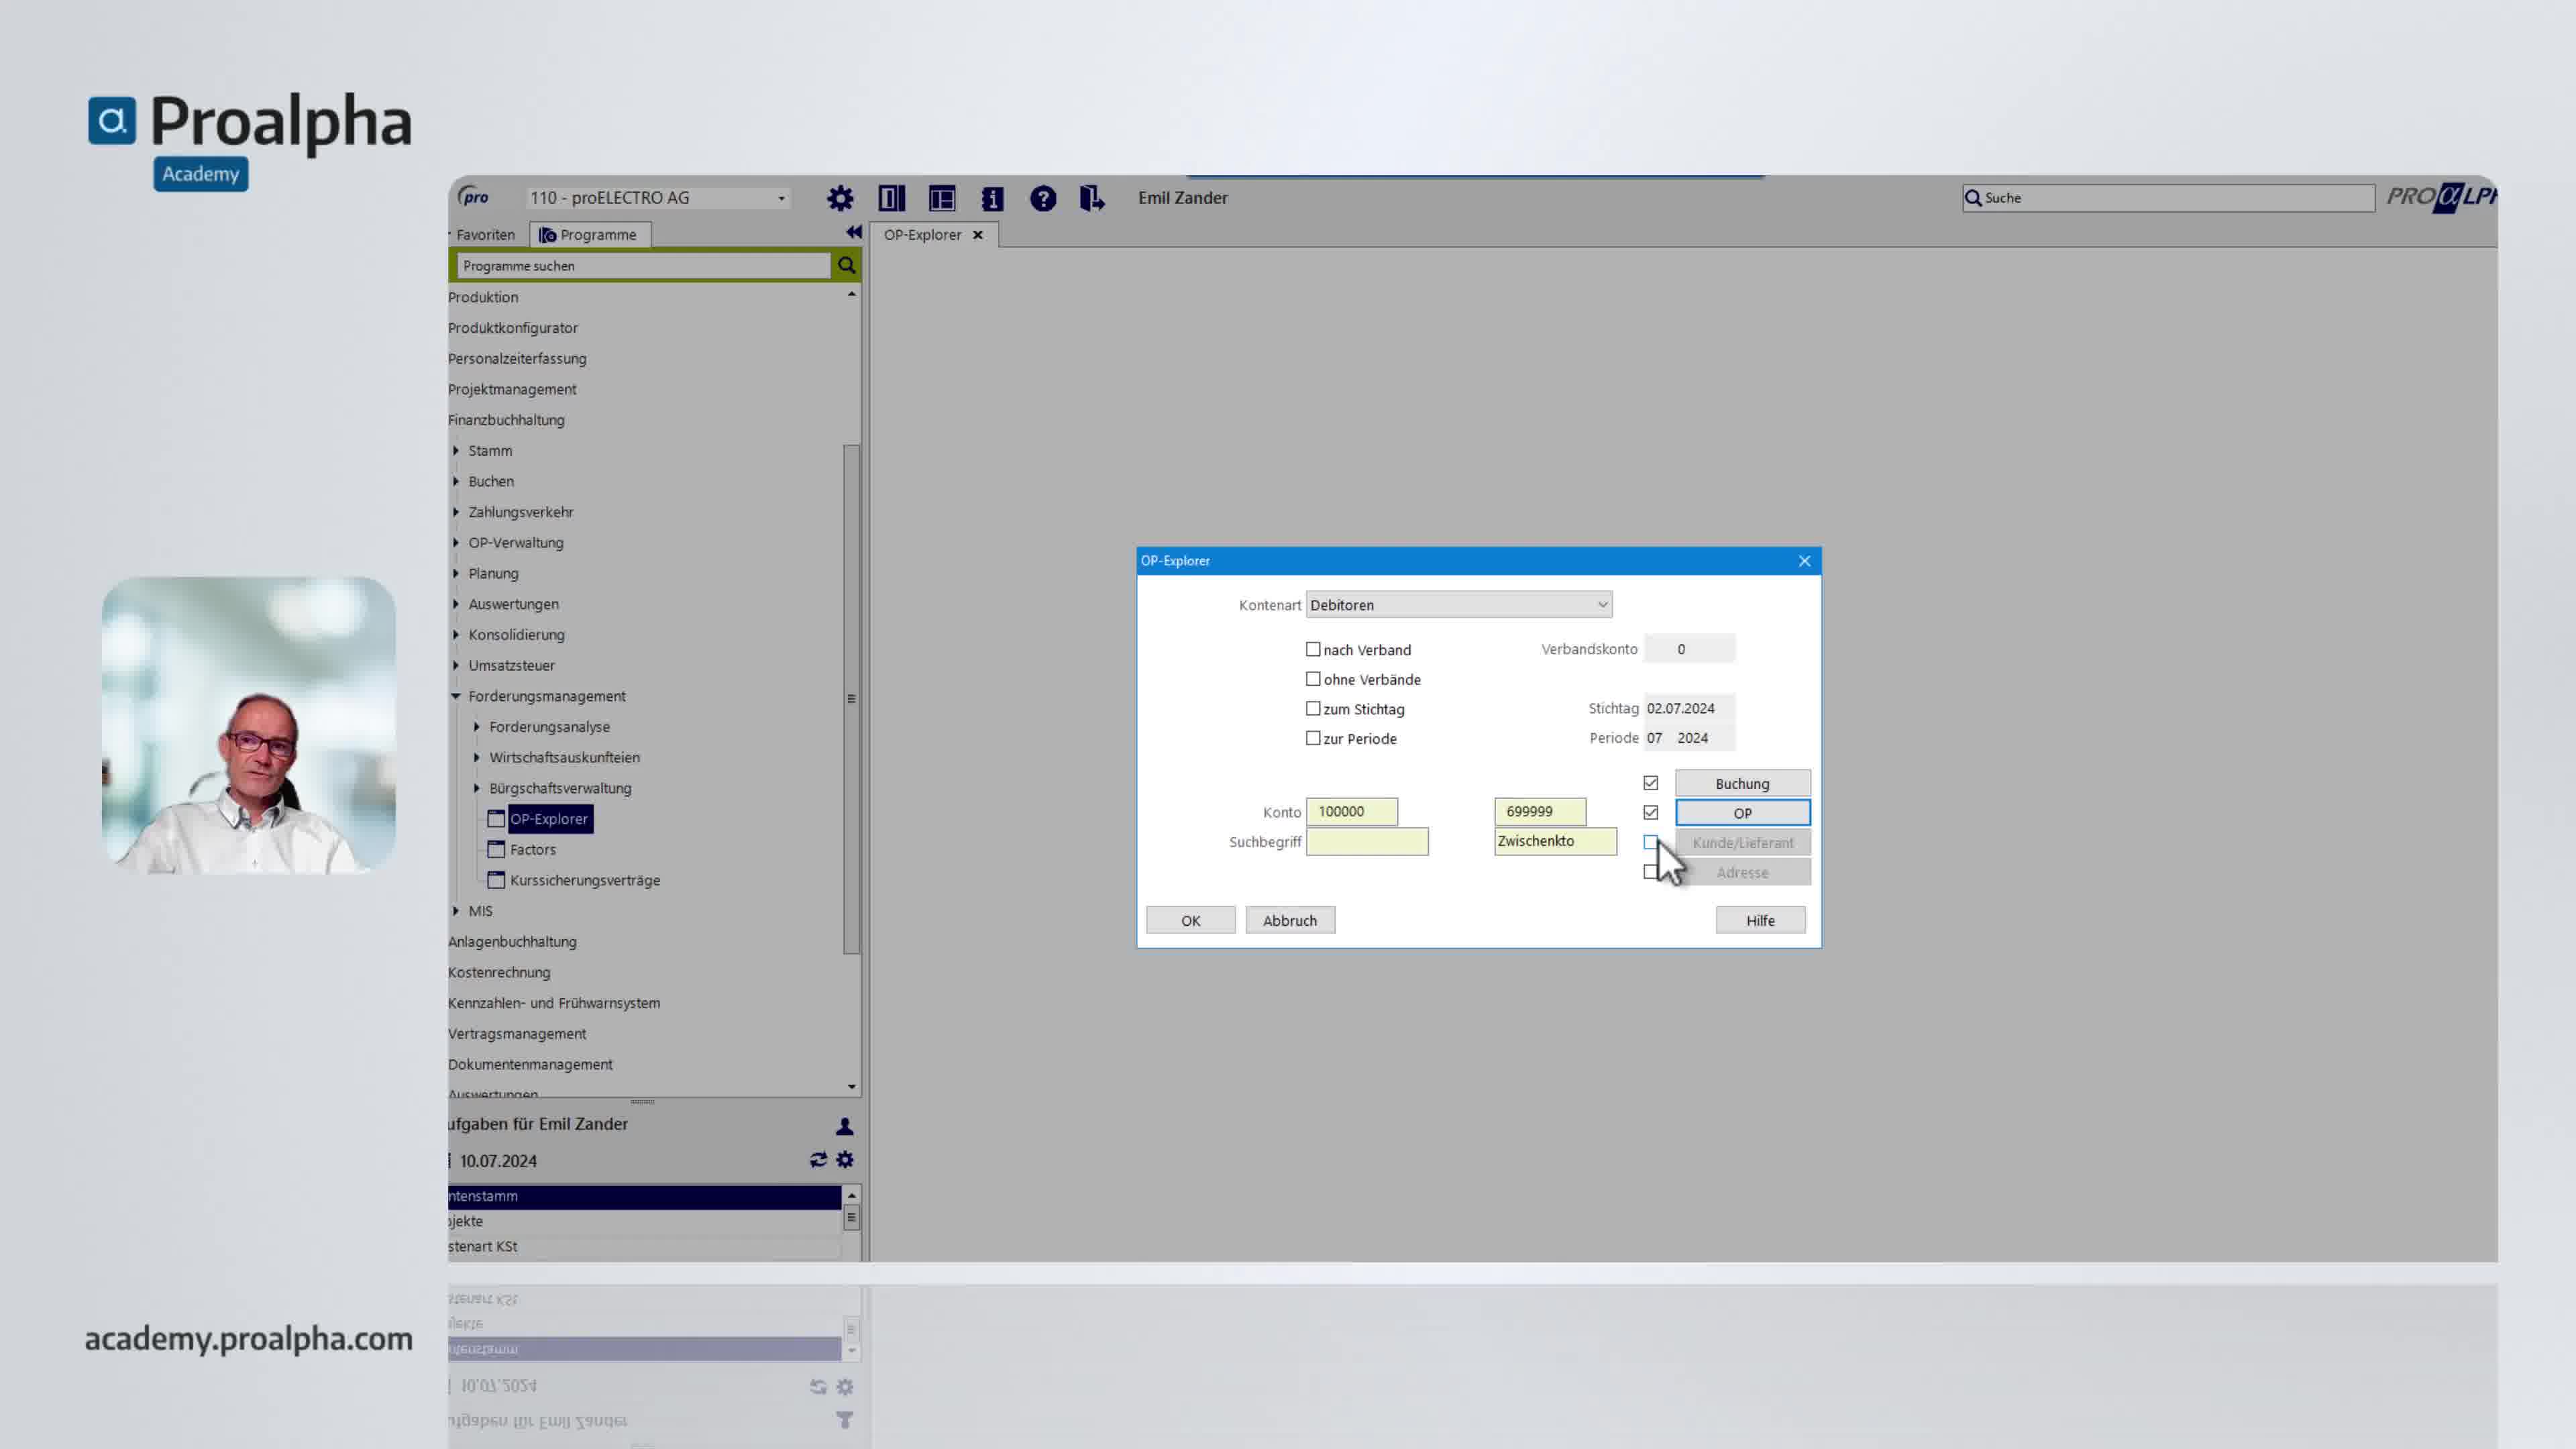
Task: Collapse sidebar with double arrow icon
Action: coord(853,232)
